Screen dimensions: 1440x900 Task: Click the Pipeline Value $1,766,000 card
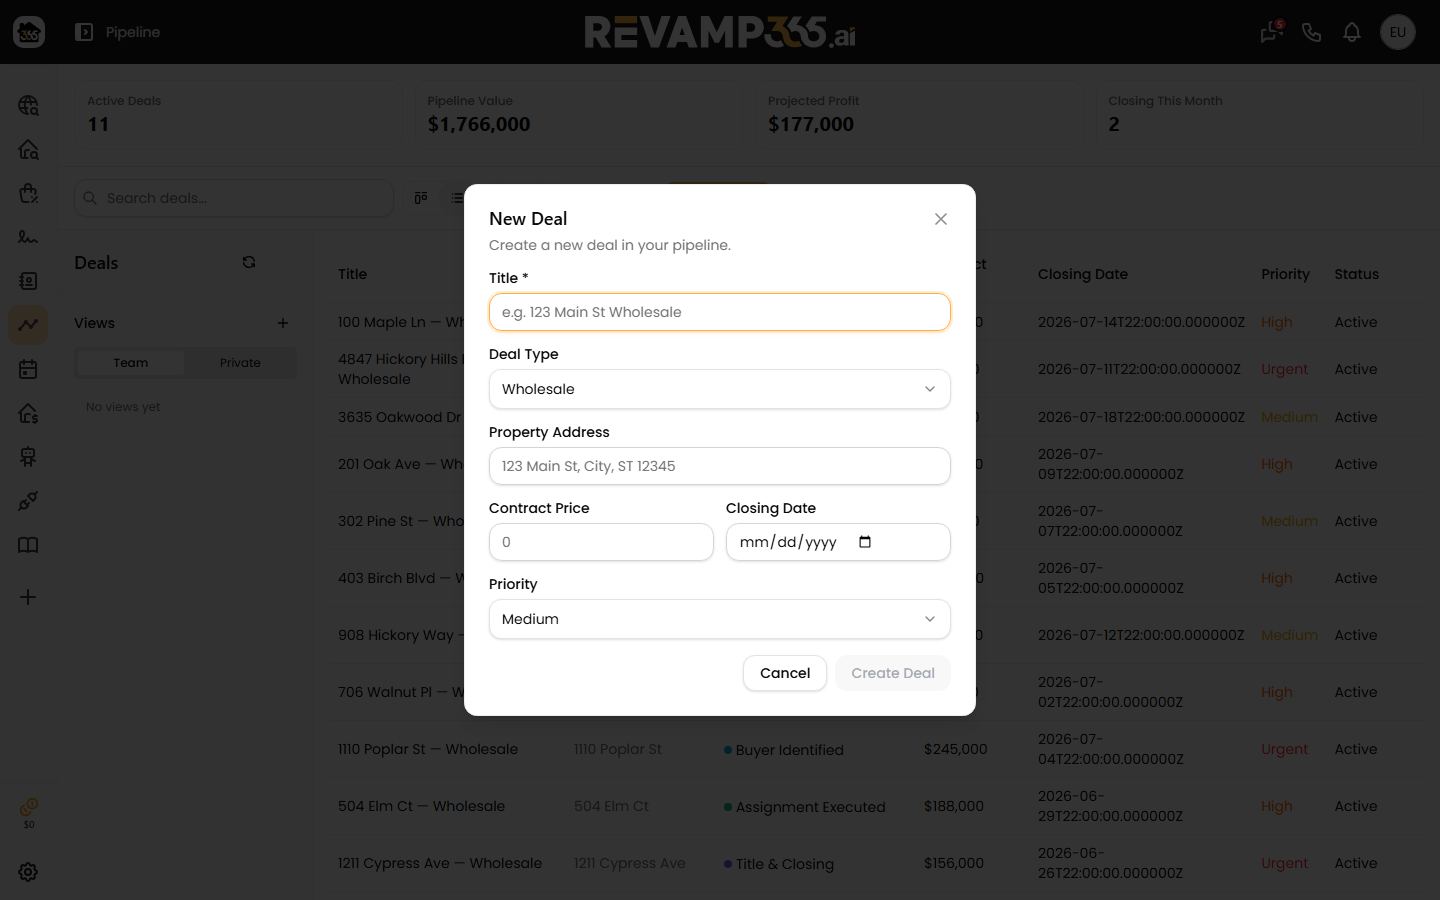579,115
